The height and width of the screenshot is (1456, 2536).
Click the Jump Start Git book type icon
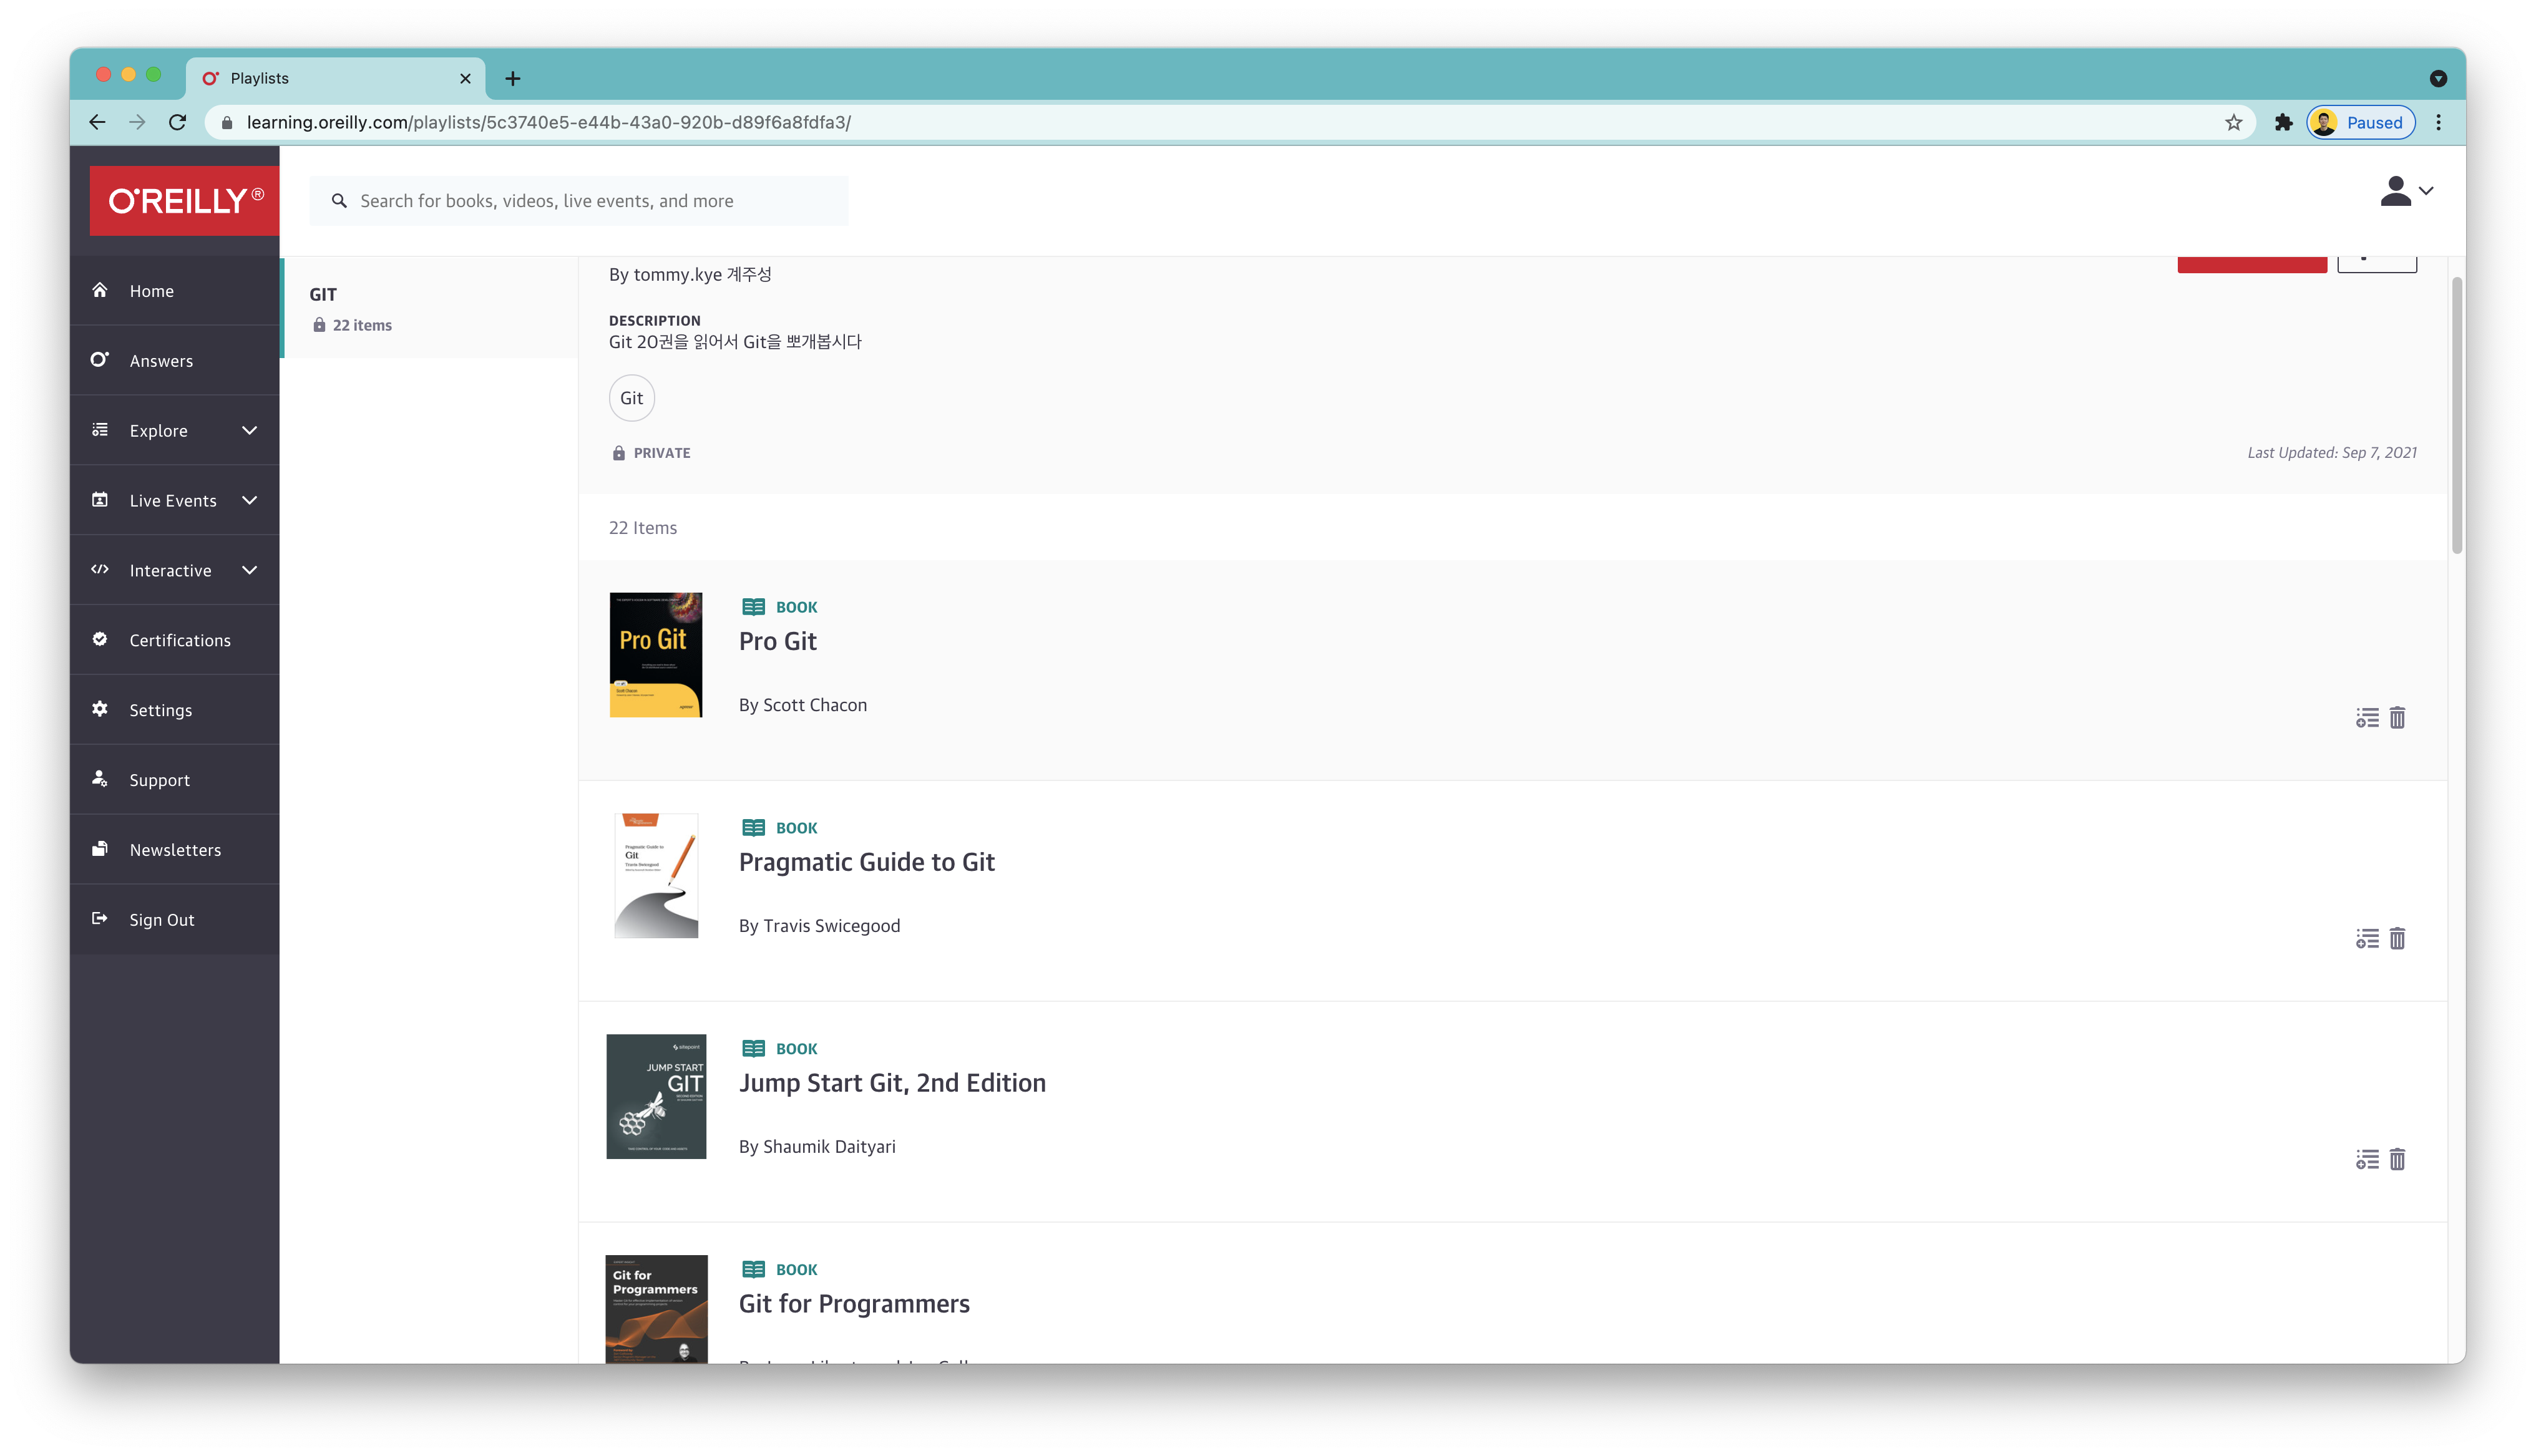tap(754, 1049)
